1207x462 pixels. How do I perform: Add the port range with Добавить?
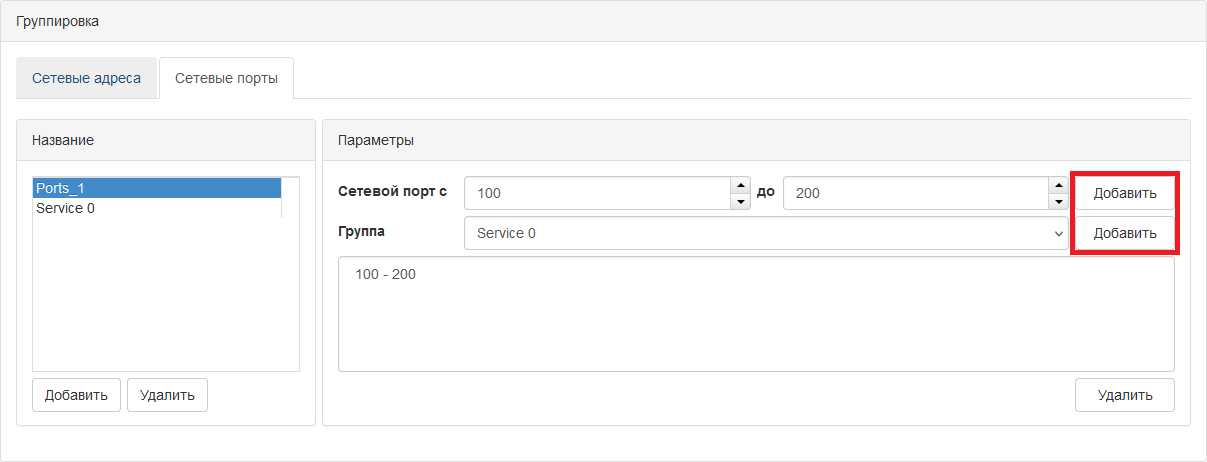click(1125, 193)
